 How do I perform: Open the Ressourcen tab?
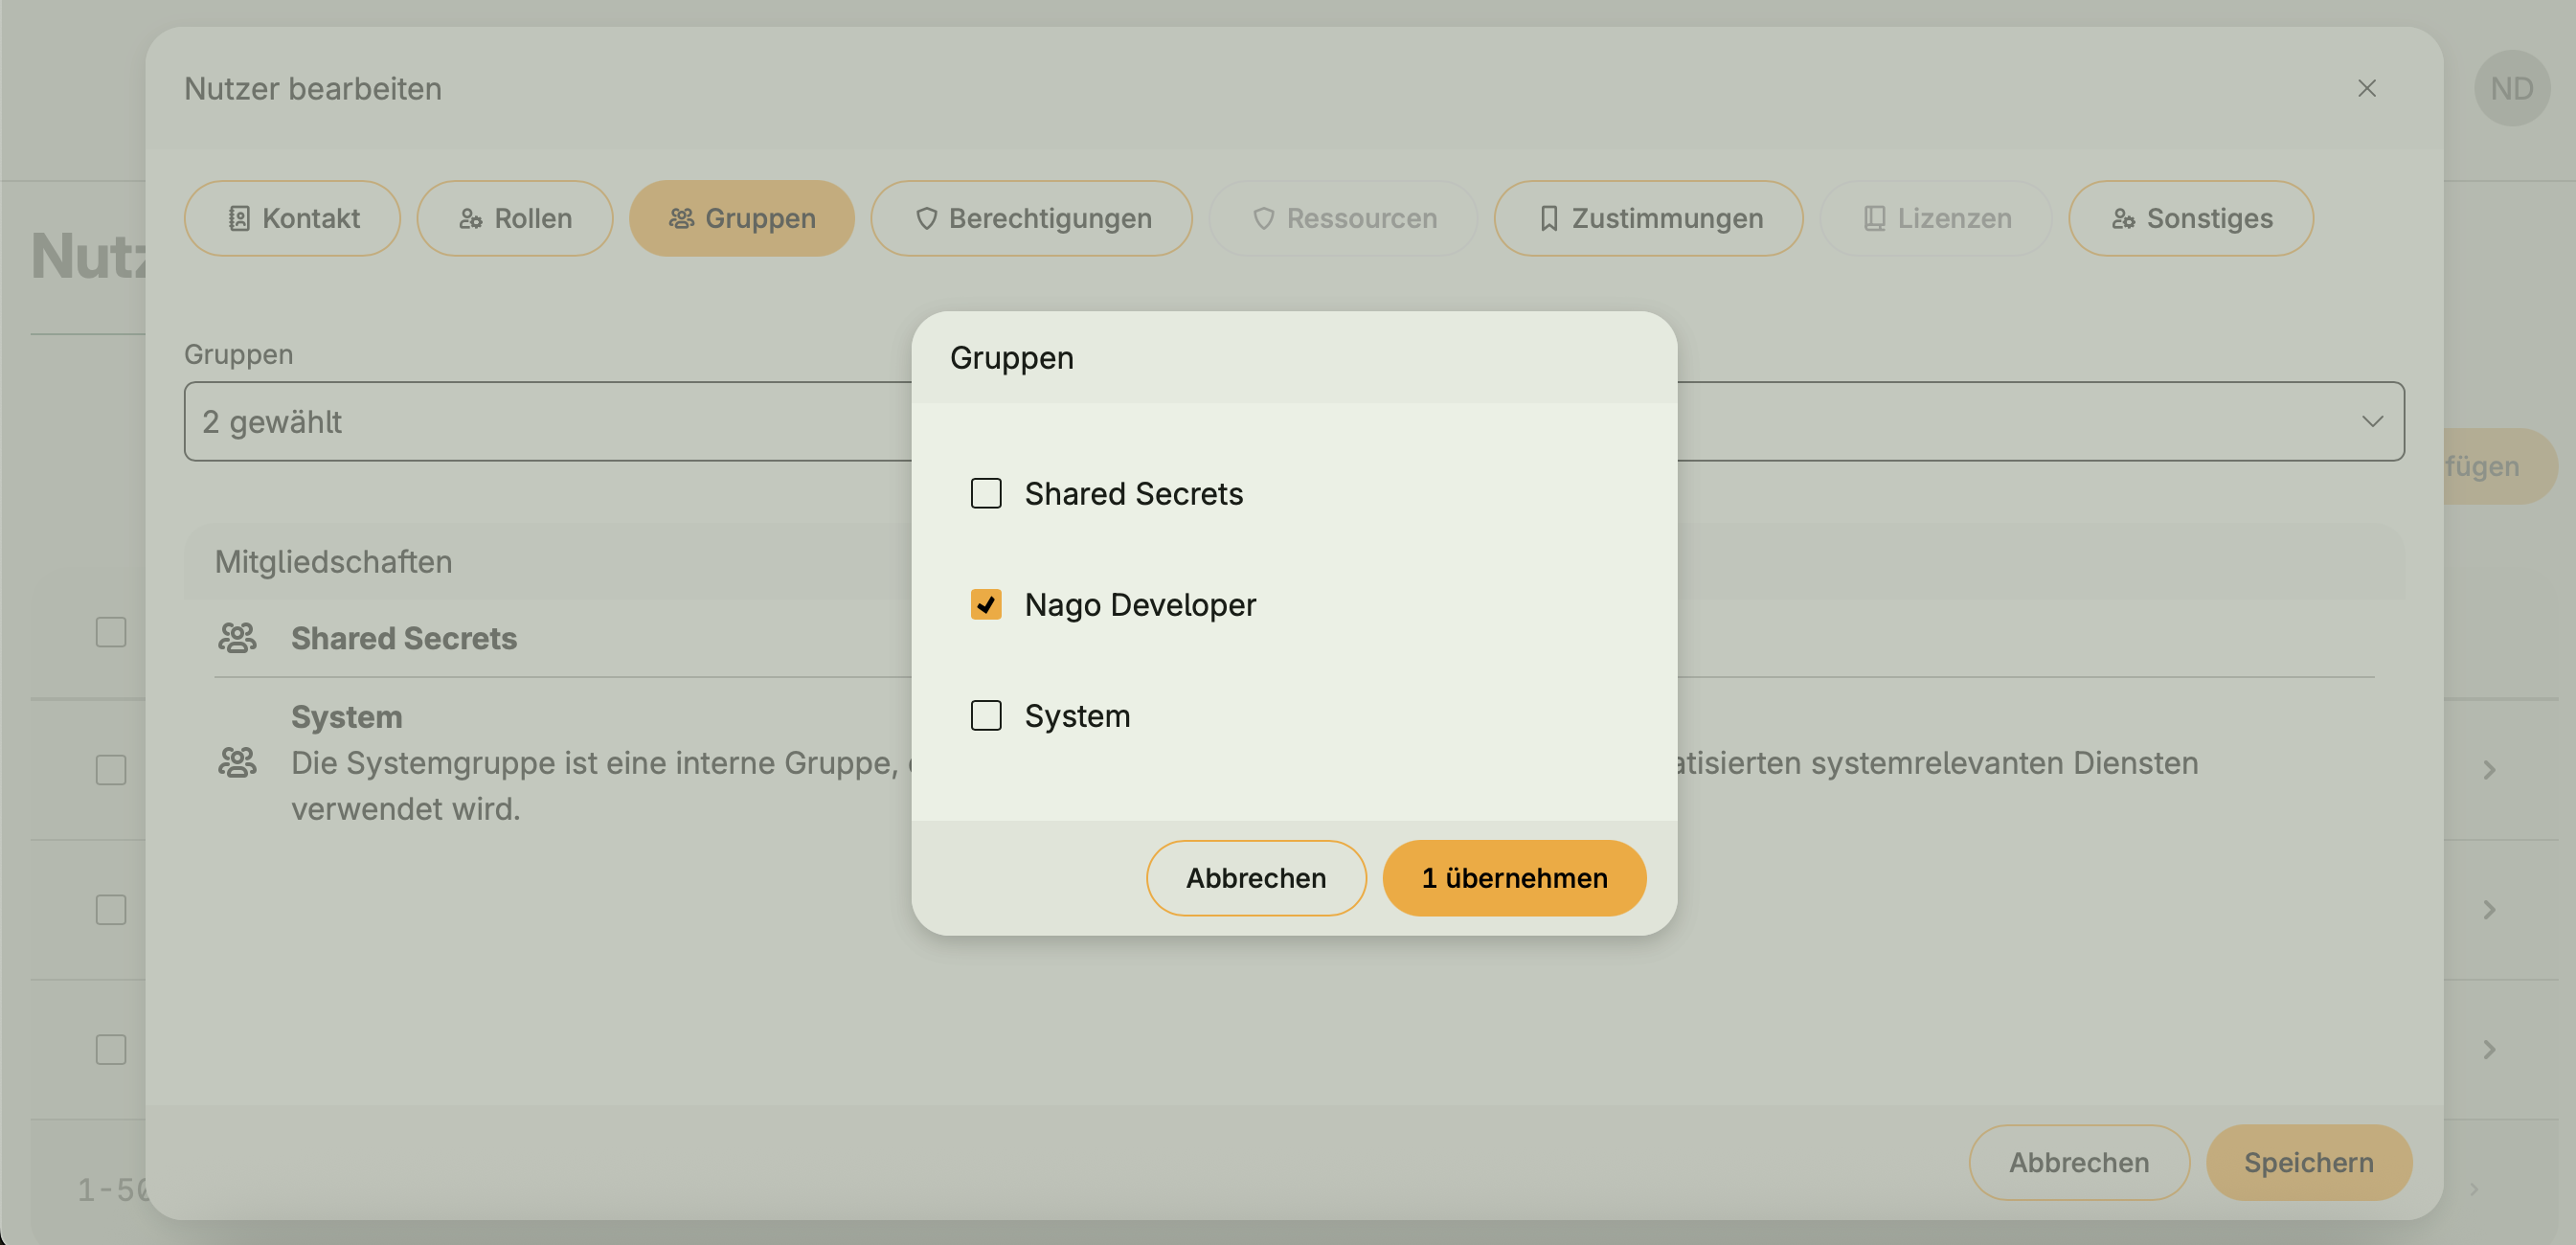pyautogui.click(x=1343, y=218)
